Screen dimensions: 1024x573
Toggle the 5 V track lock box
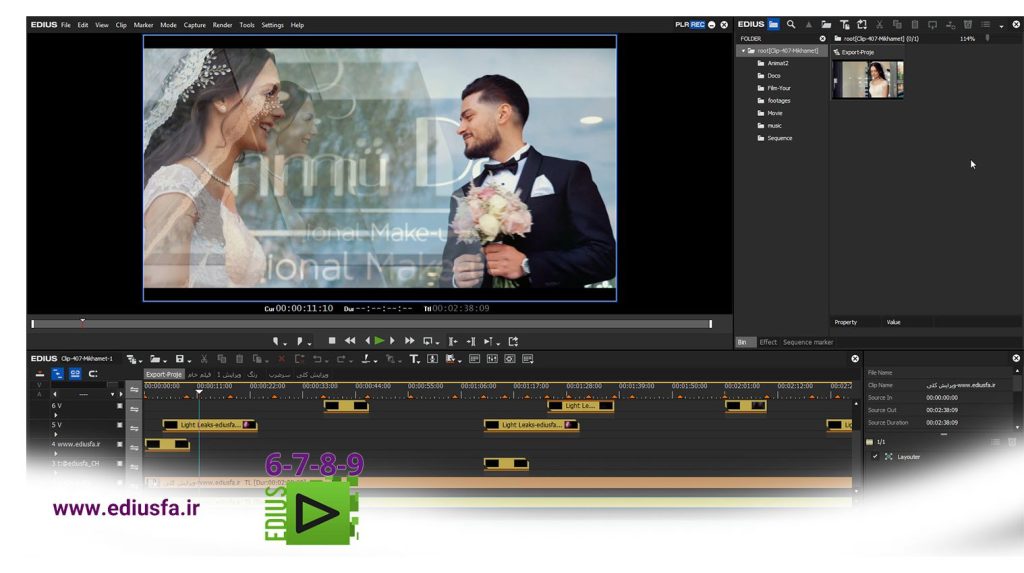(120, 425)
